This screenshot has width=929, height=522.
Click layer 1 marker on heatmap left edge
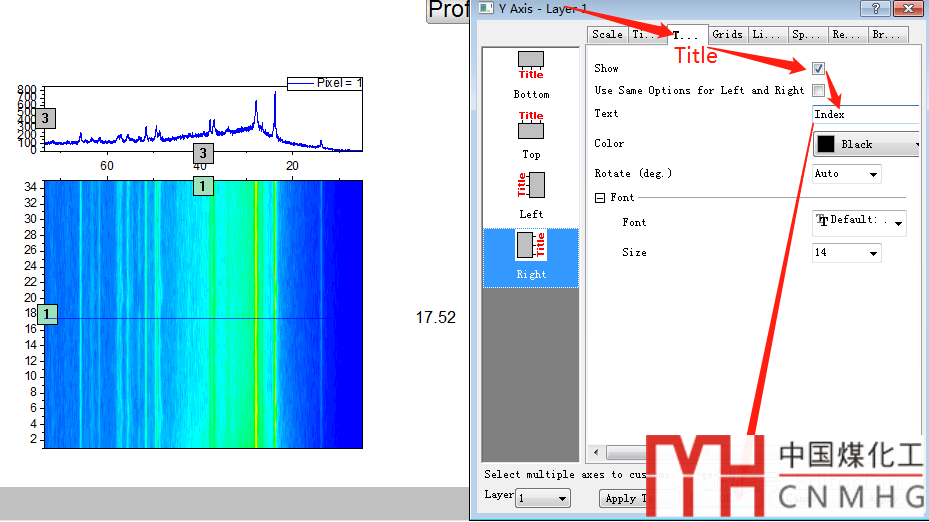click(48, 315)
